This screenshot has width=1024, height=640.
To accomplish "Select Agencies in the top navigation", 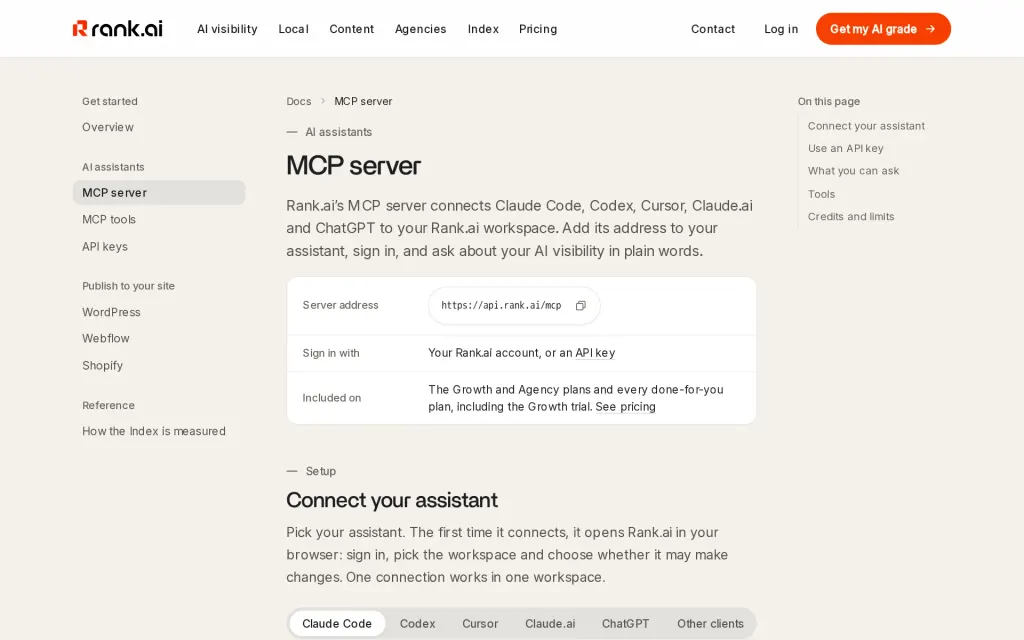I will tap(421, 29).
